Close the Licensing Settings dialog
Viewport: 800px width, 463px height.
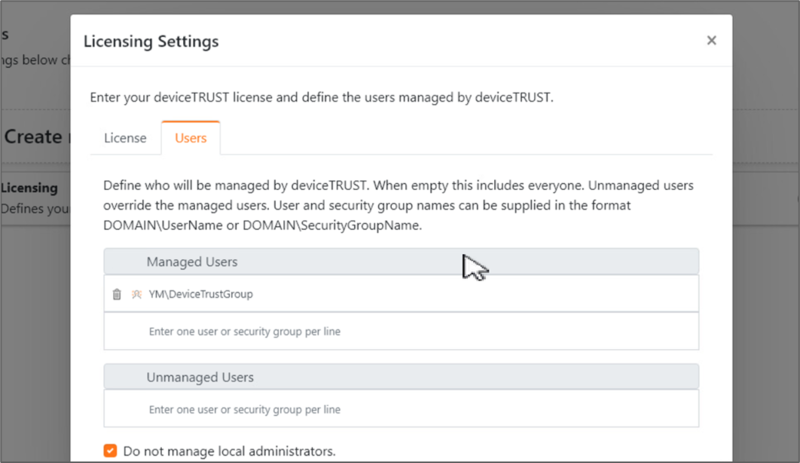(711, 40)
